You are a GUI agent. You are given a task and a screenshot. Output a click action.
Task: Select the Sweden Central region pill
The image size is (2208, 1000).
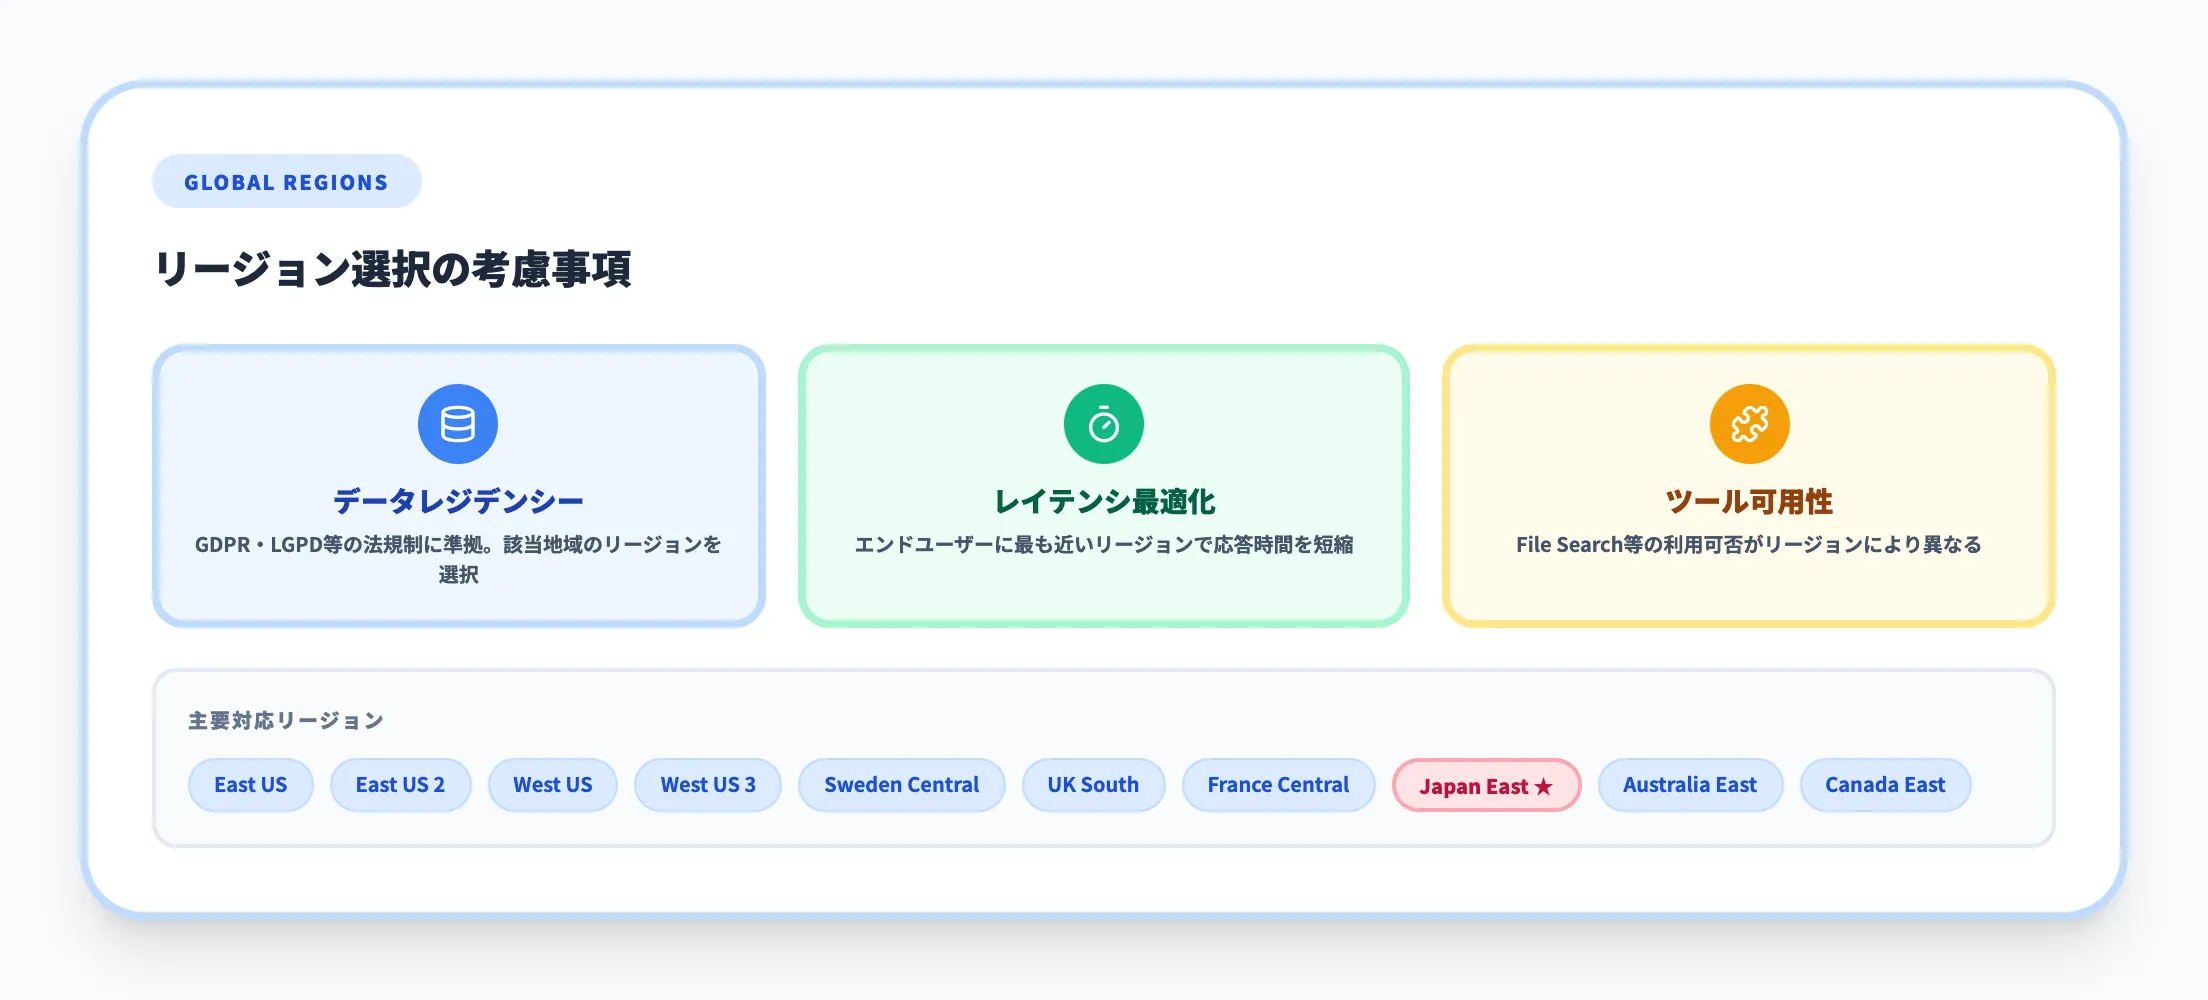(x=901, y=785)
